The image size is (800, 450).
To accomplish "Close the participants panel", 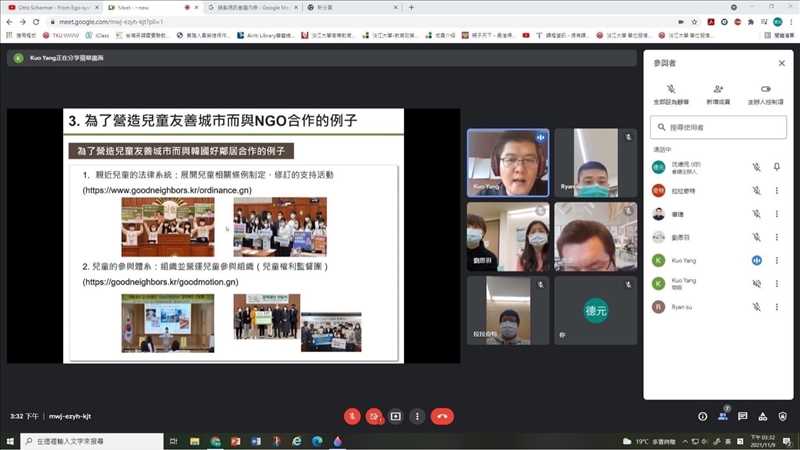I will coord(781,63).
